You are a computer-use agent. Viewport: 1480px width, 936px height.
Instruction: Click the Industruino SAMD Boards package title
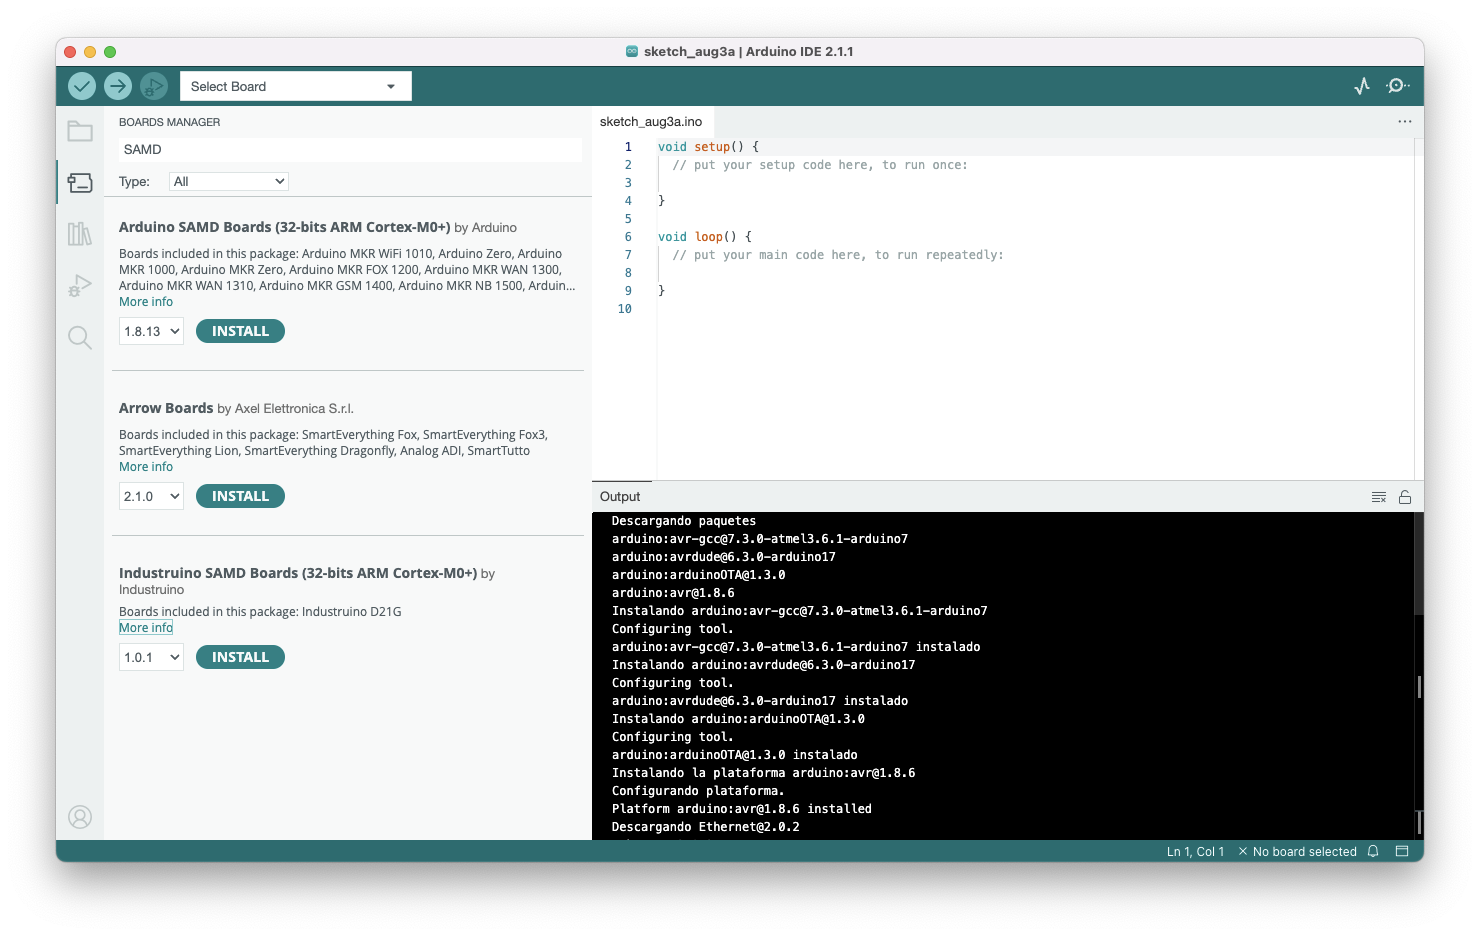tap(298, 573)
